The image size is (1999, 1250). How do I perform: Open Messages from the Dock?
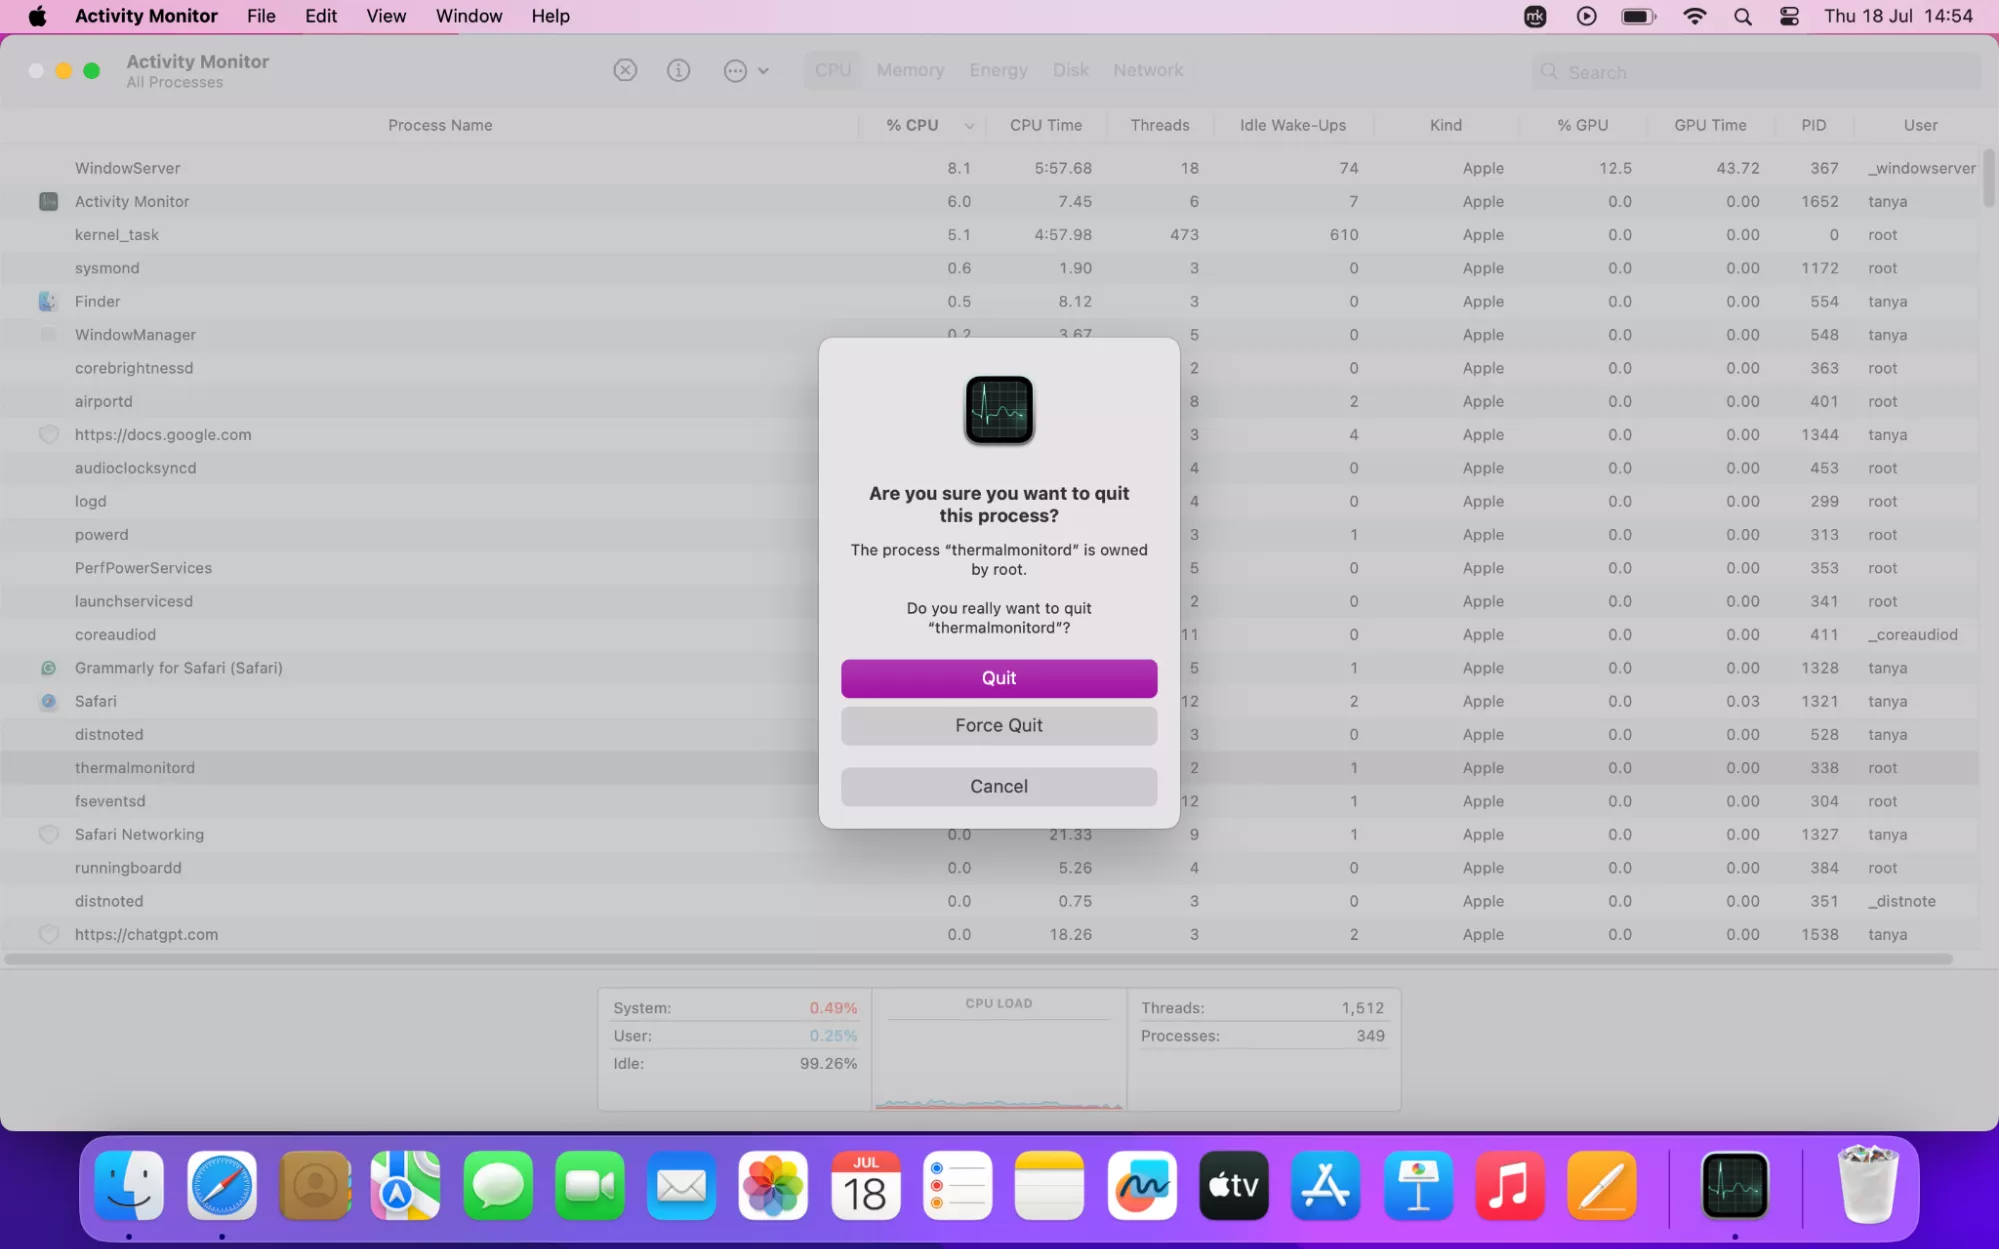tap(497, 1186)
